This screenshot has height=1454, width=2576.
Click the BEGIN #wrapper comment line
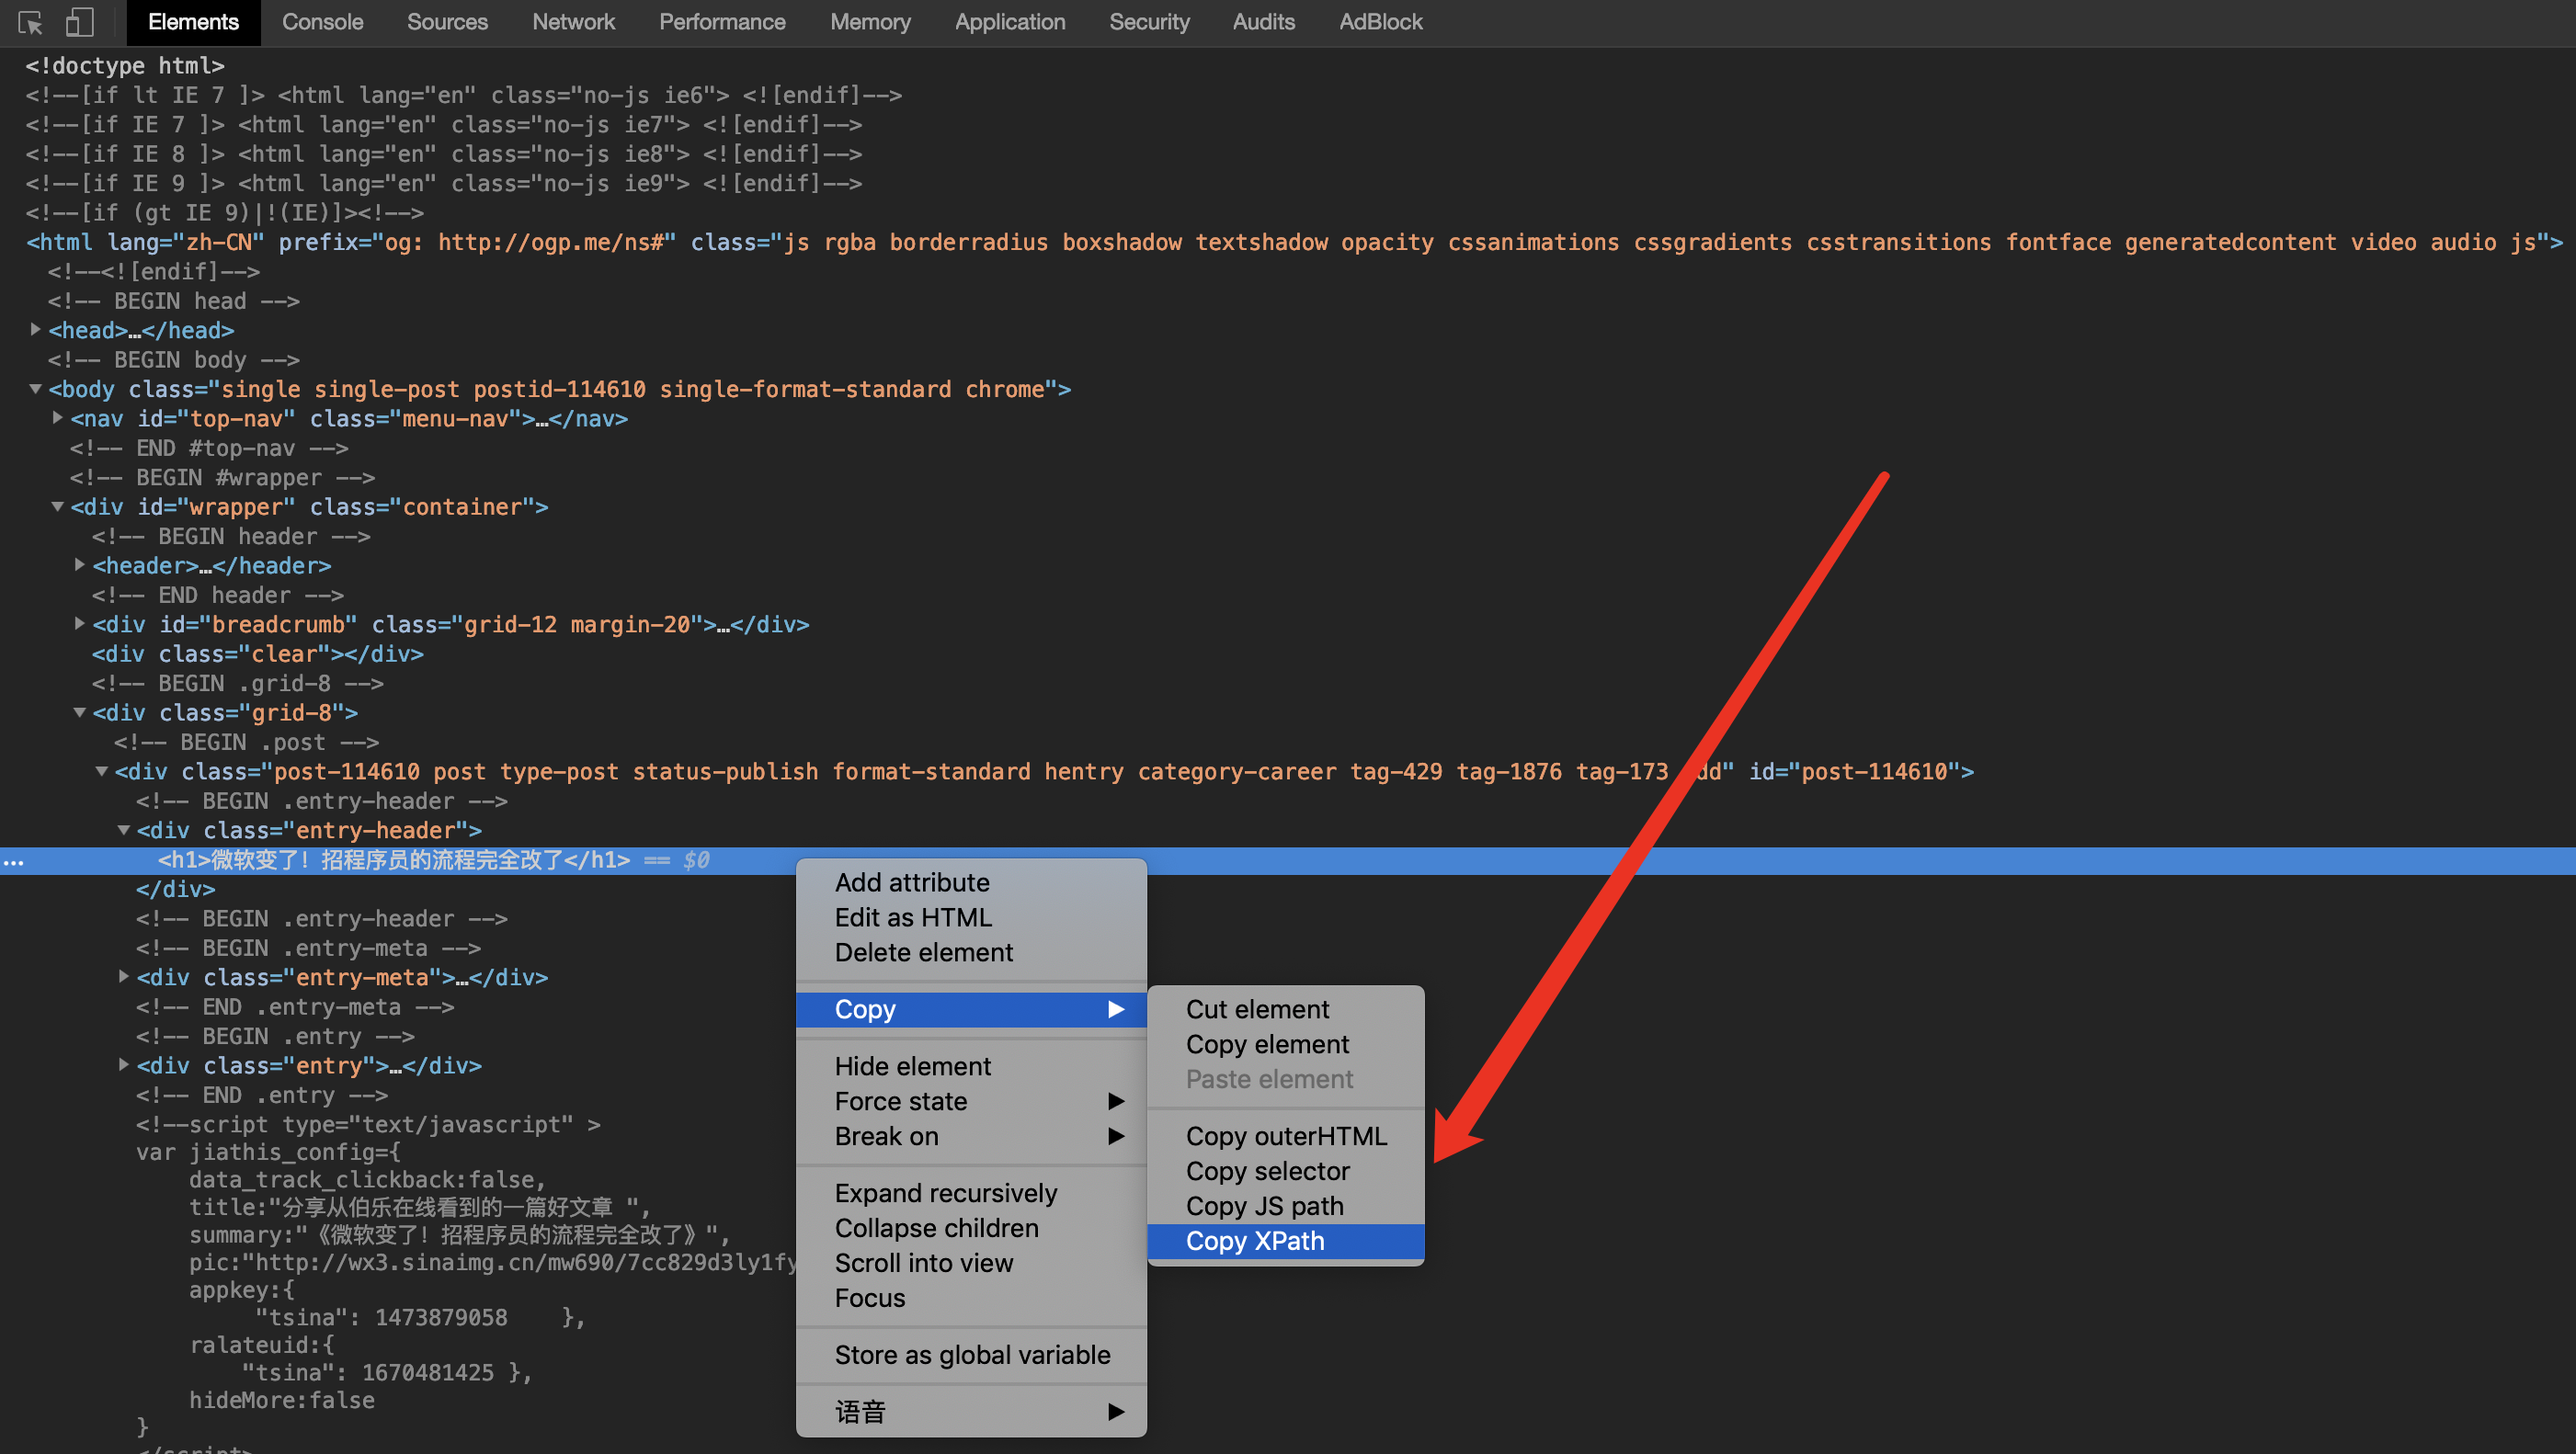coord(222,478)
